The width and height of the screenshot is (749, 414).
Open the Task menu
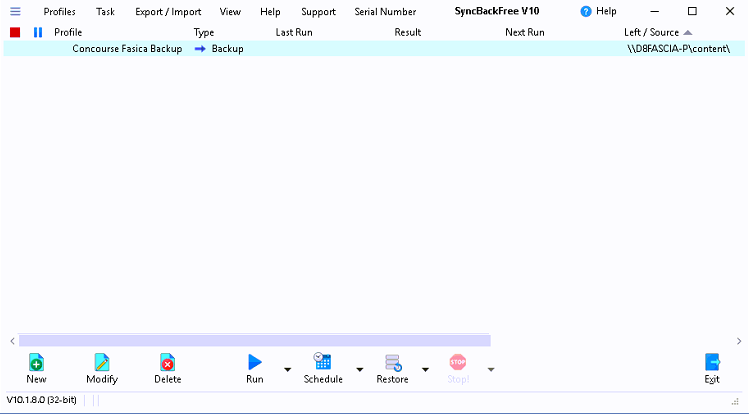105,12
